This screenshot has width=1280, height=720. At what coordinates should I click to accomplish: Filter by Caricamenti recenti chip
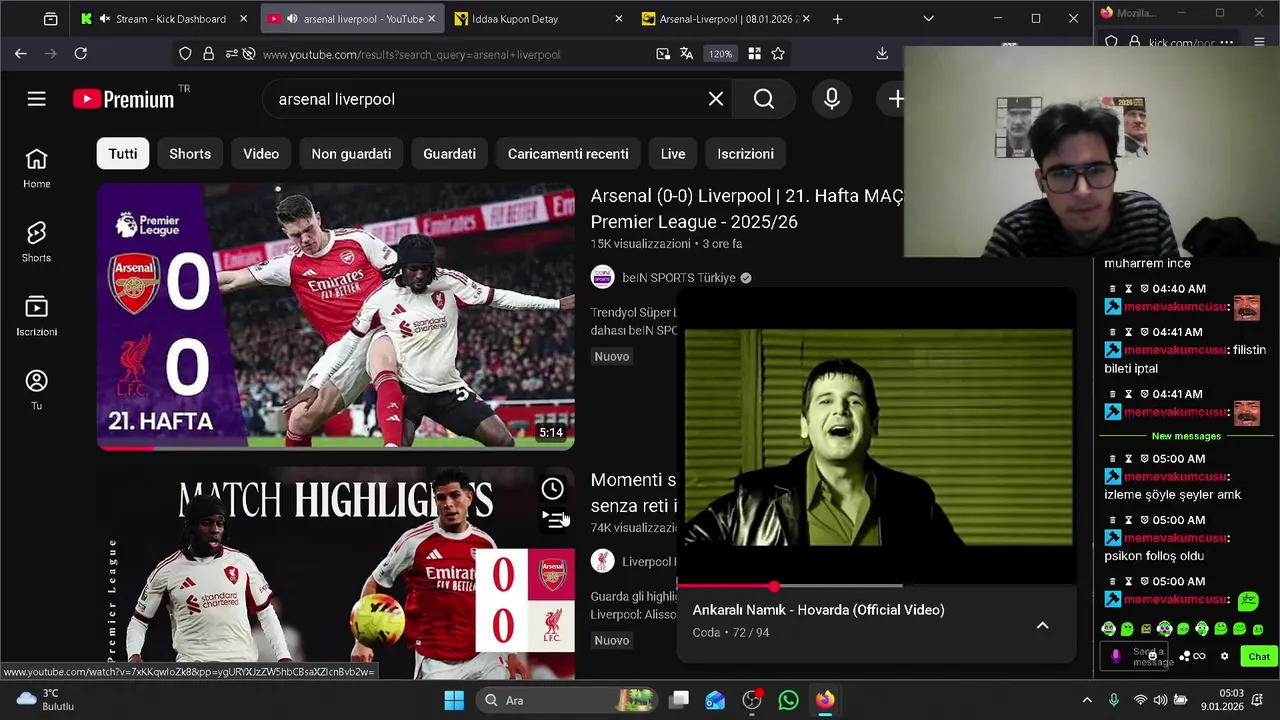click(568, 154)
